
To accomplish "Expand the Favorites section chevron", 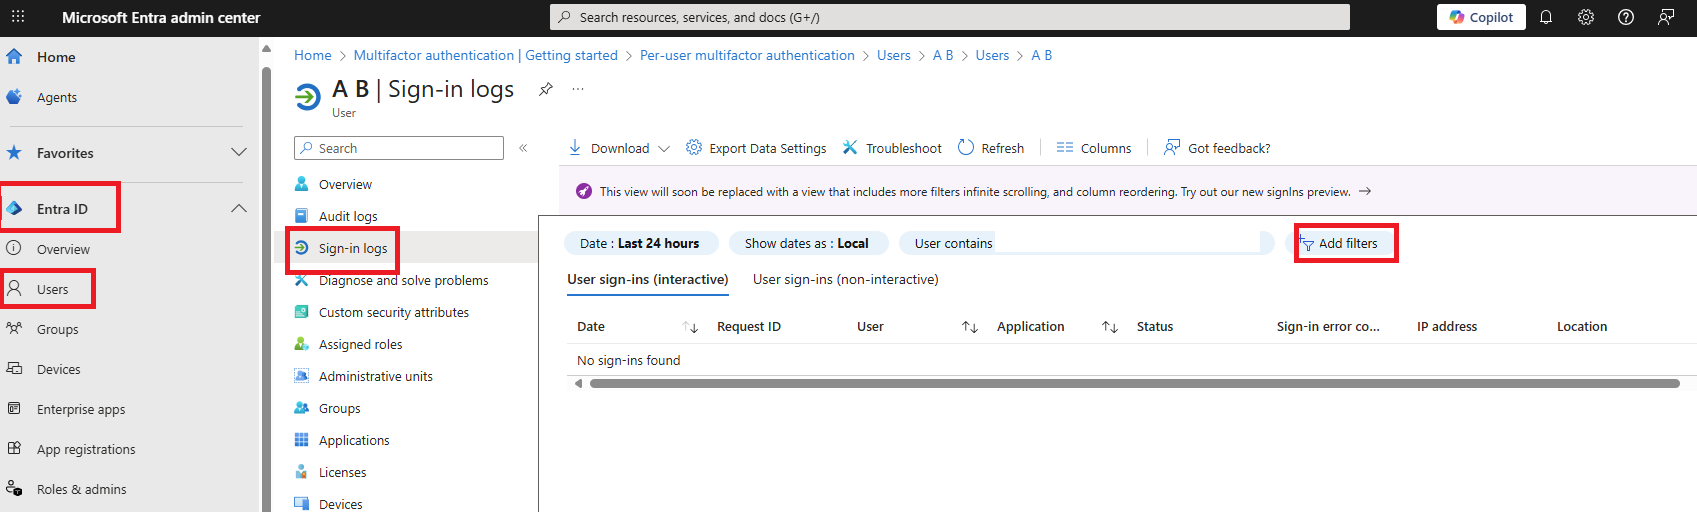I will (239, 153).
